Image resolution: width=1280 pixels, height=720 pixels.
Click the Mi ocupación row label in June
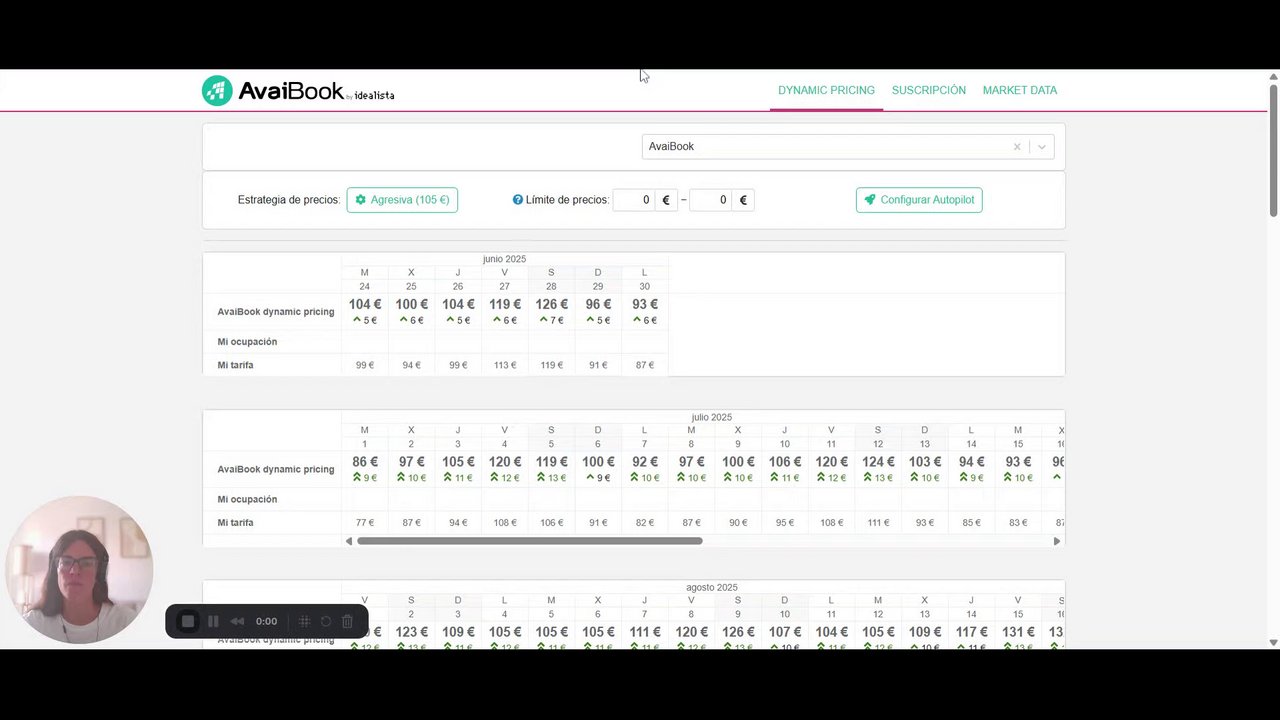click(x=247, y=342)
